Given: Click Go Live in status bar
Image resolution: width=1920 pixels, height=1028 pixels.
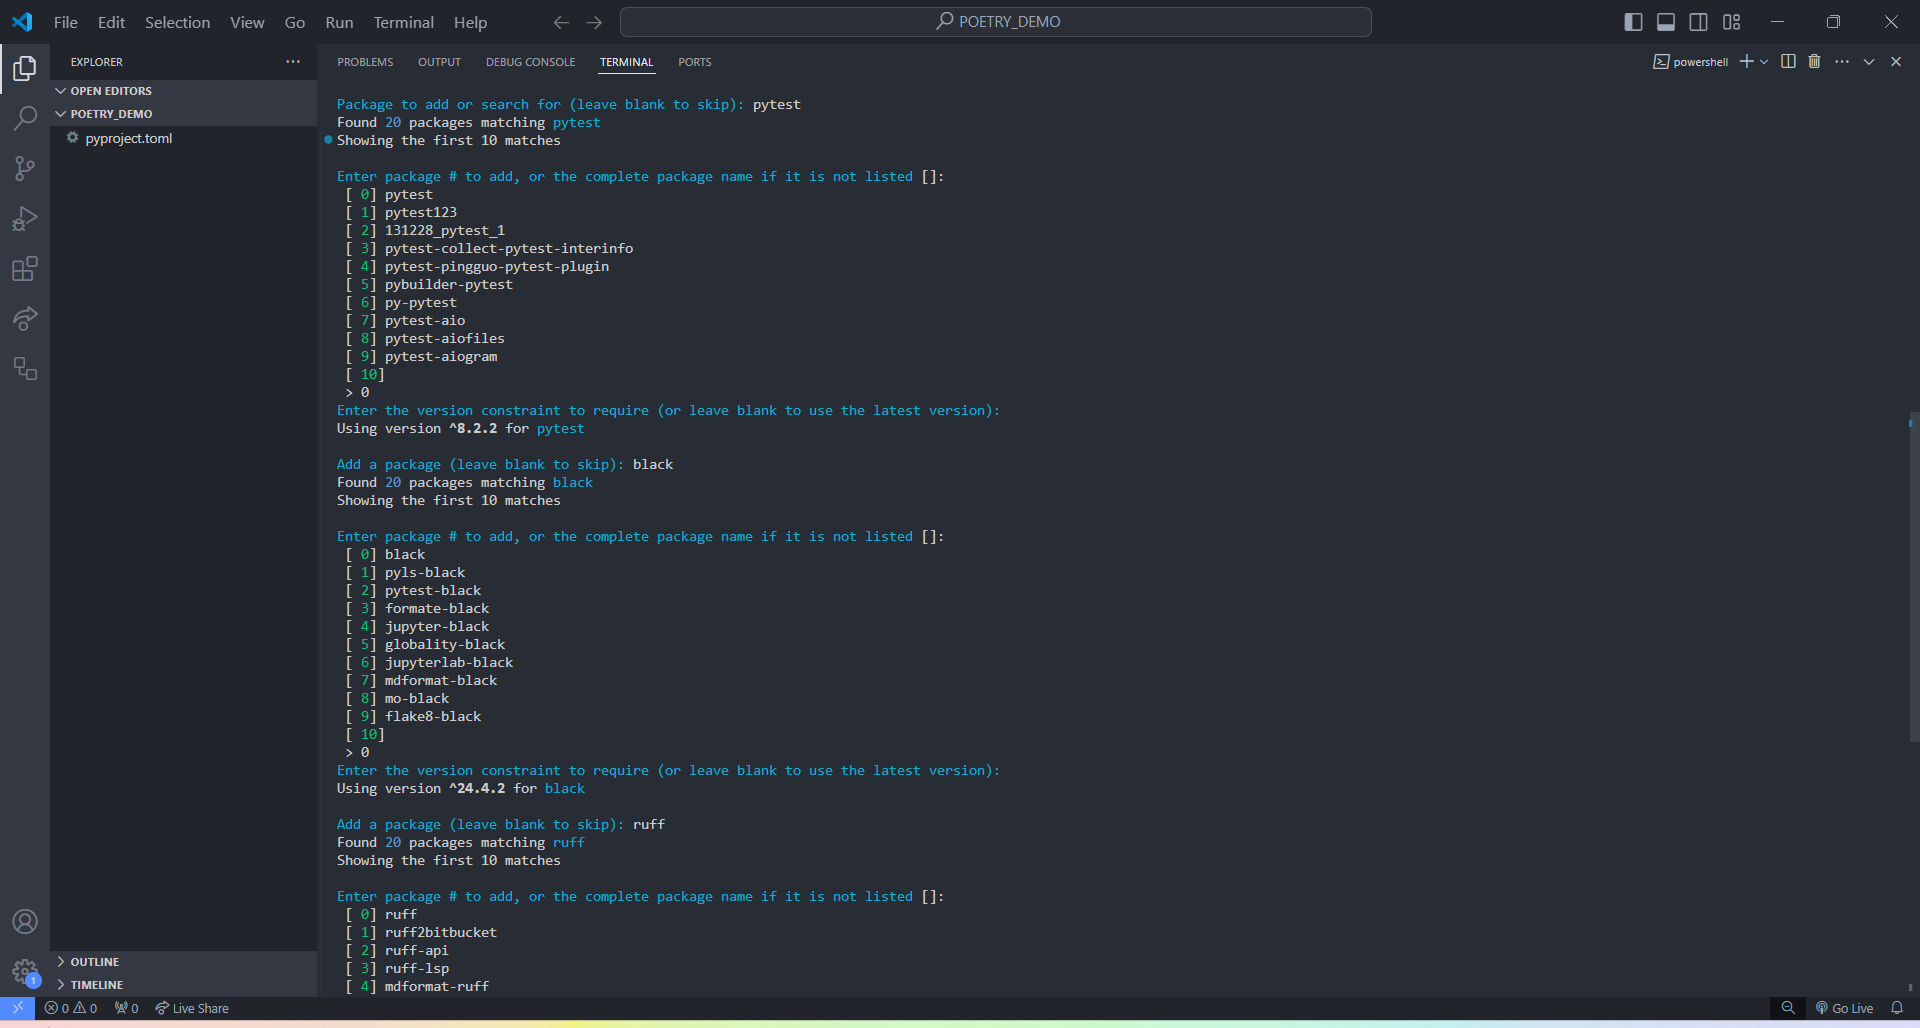Looking at the screenshot, I should coord(1845,1008).
